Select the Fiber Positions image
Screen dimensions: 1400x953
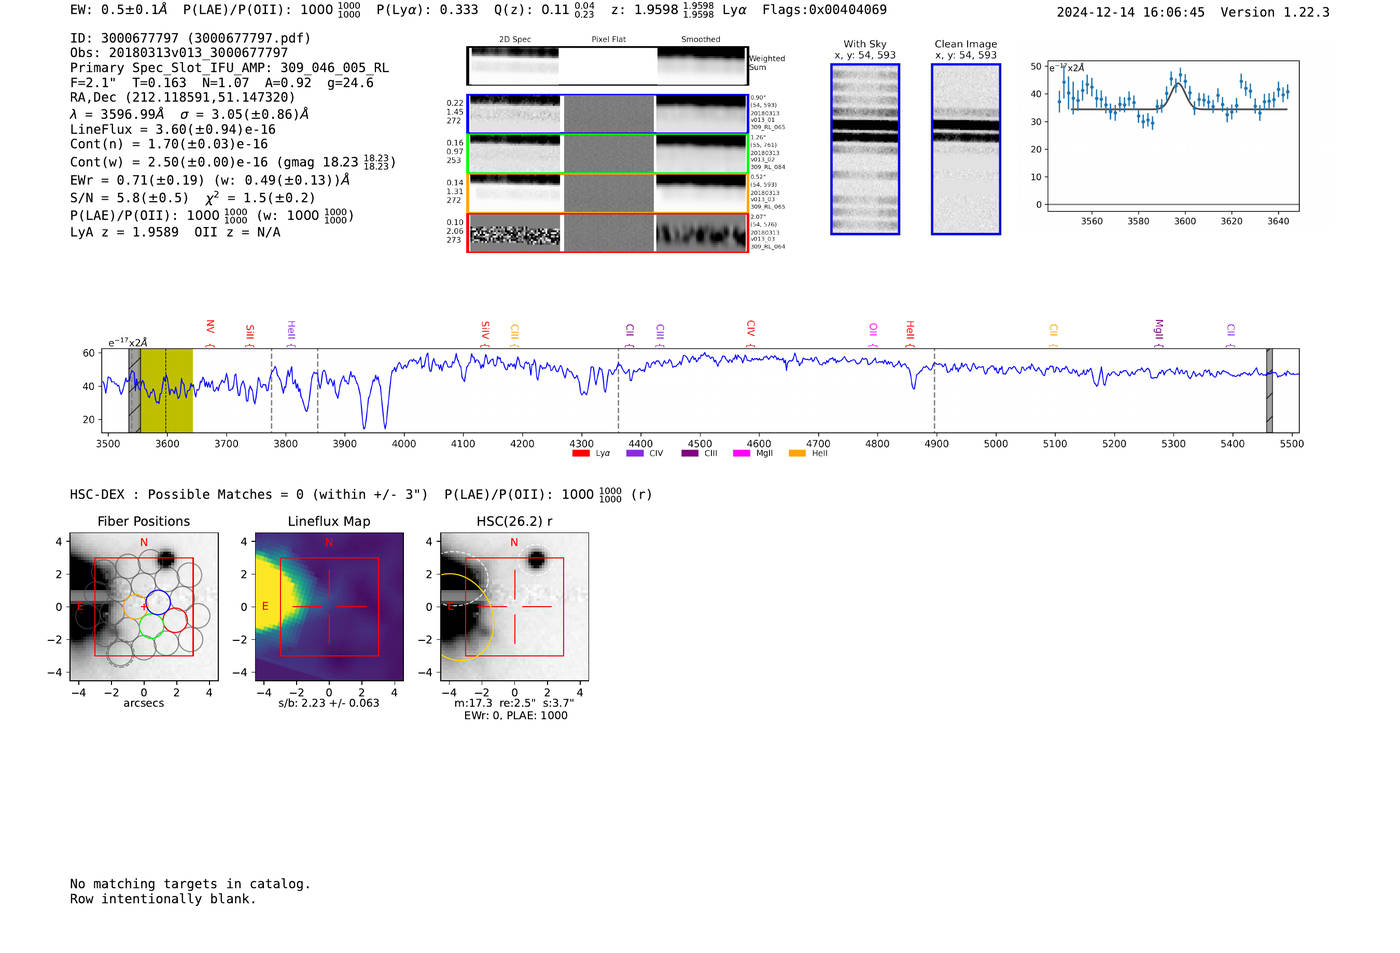[x=144, y=607]
